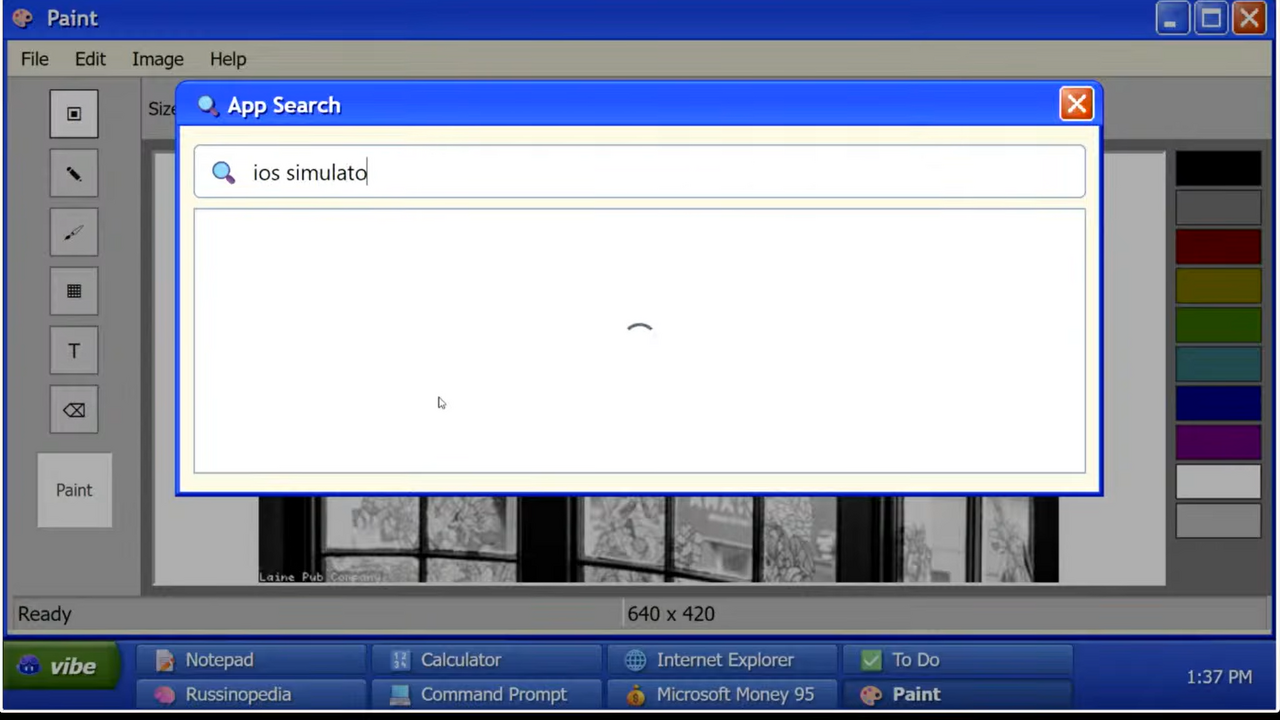Click the magnifier icon in search field
Screen dimensions: 1280x720
coord(223,173)
